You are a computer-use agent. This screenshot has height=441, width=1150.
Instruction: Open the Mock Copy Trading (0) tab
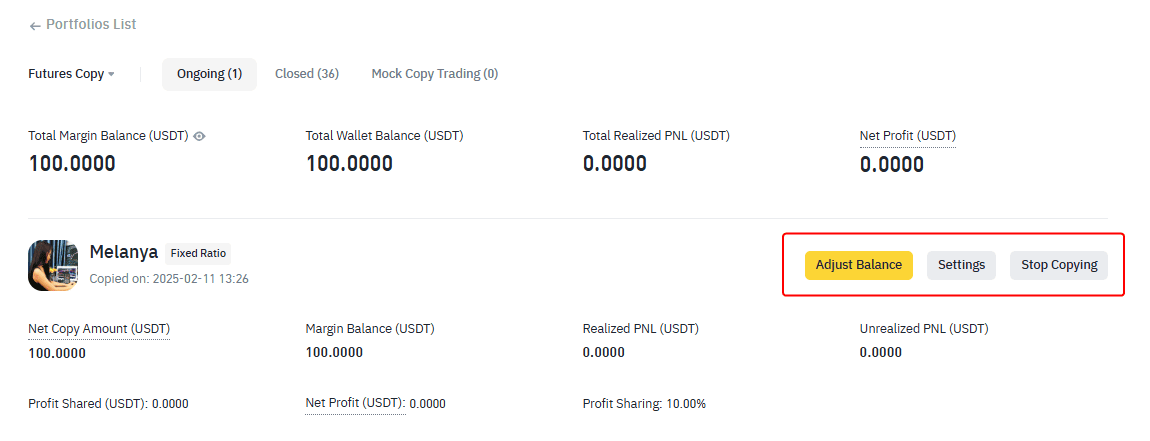(435, 74)
